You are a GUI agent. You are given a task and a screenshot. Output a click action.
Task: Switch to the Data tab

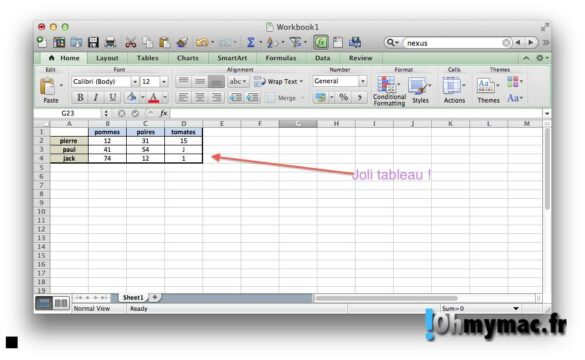322,58
